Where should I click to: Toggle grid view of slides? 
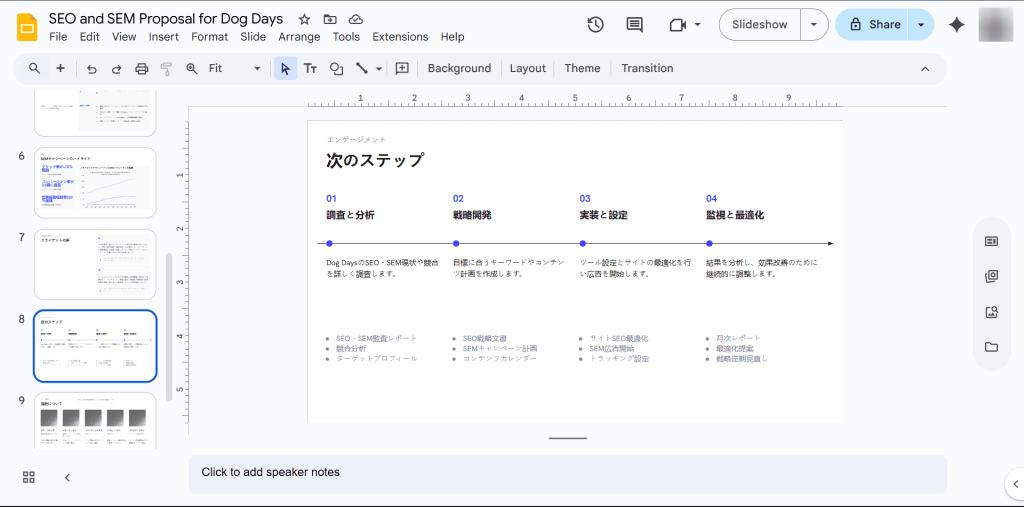(29, 477)
